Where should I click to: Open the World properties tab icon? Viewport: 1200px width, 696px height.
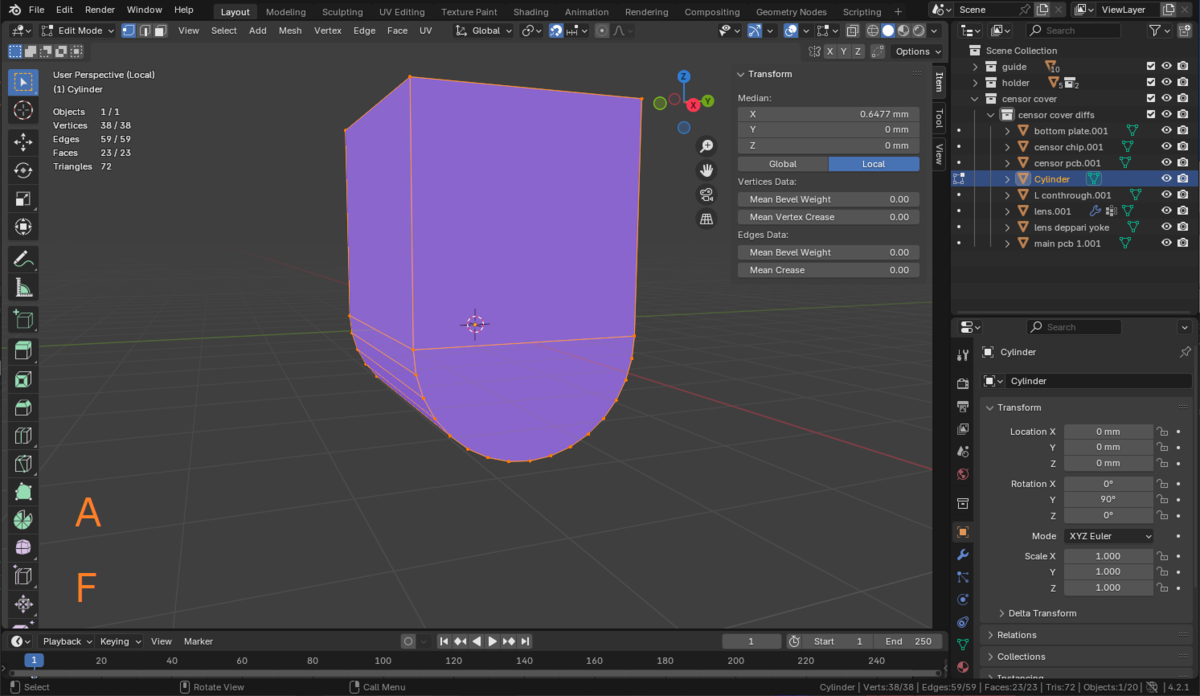click(x=962, y=474)
